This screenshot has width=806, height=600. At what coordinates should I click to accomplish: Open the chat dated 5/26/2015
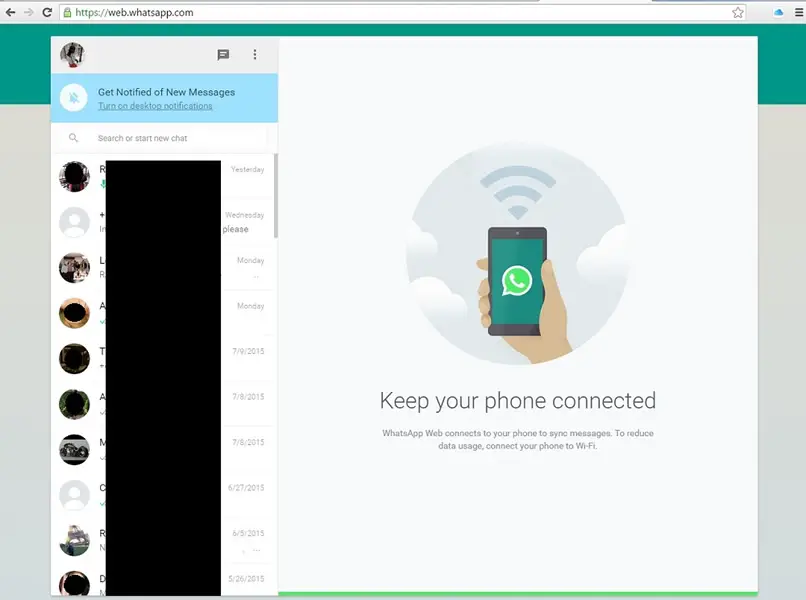(164, 580)
